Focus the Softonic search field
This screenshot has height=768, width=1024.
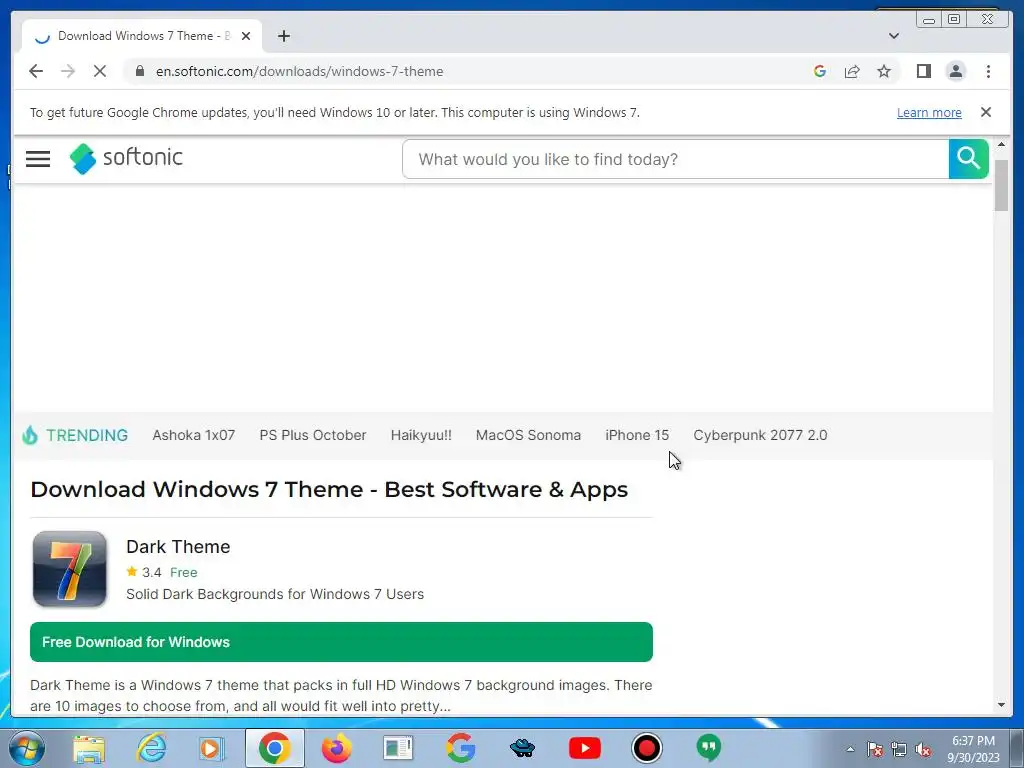point(675,159)
